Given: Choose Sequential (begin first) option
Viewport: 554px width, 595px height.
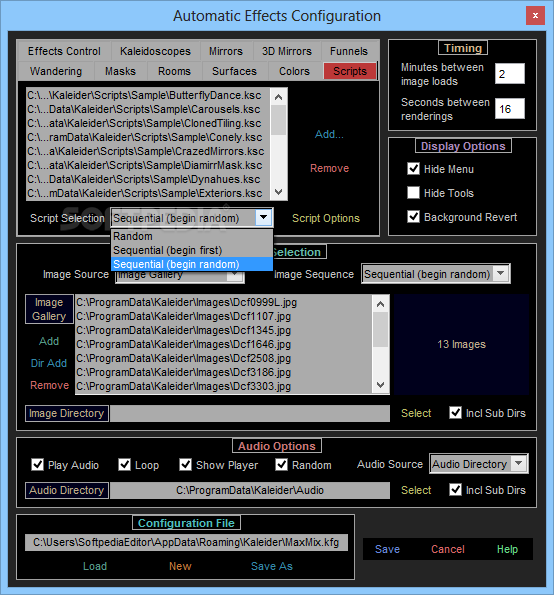Looking at the screenshot, I should [192, 250].
